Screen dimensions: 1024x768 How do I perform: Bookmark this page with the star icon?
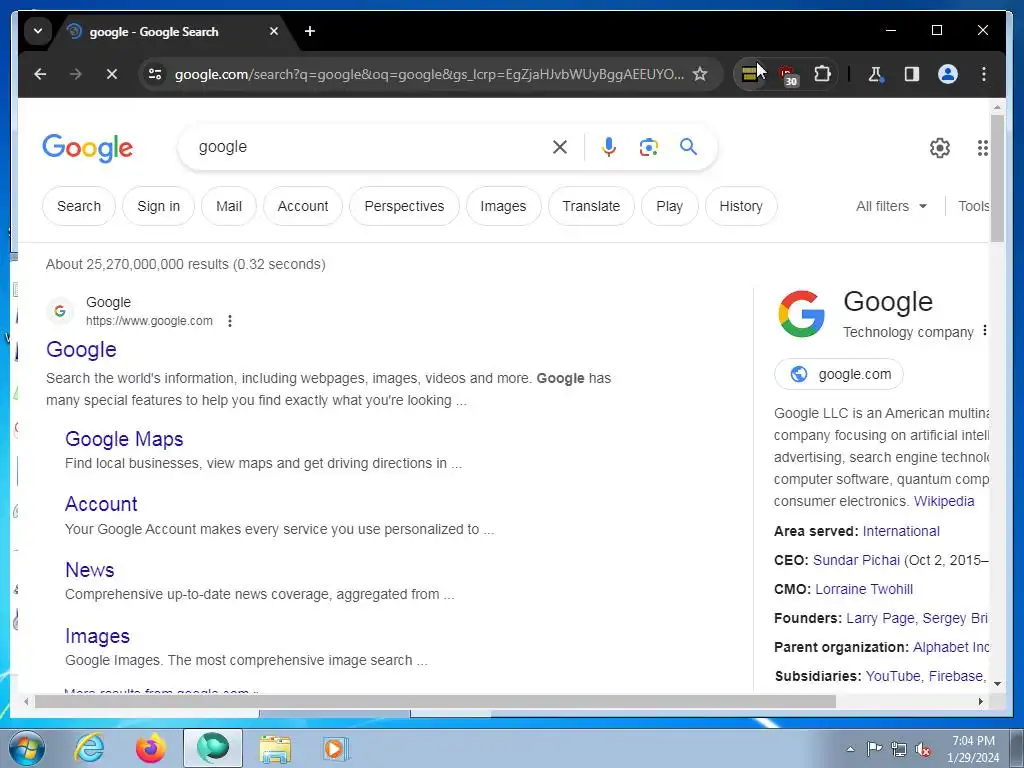click(700, 74)
